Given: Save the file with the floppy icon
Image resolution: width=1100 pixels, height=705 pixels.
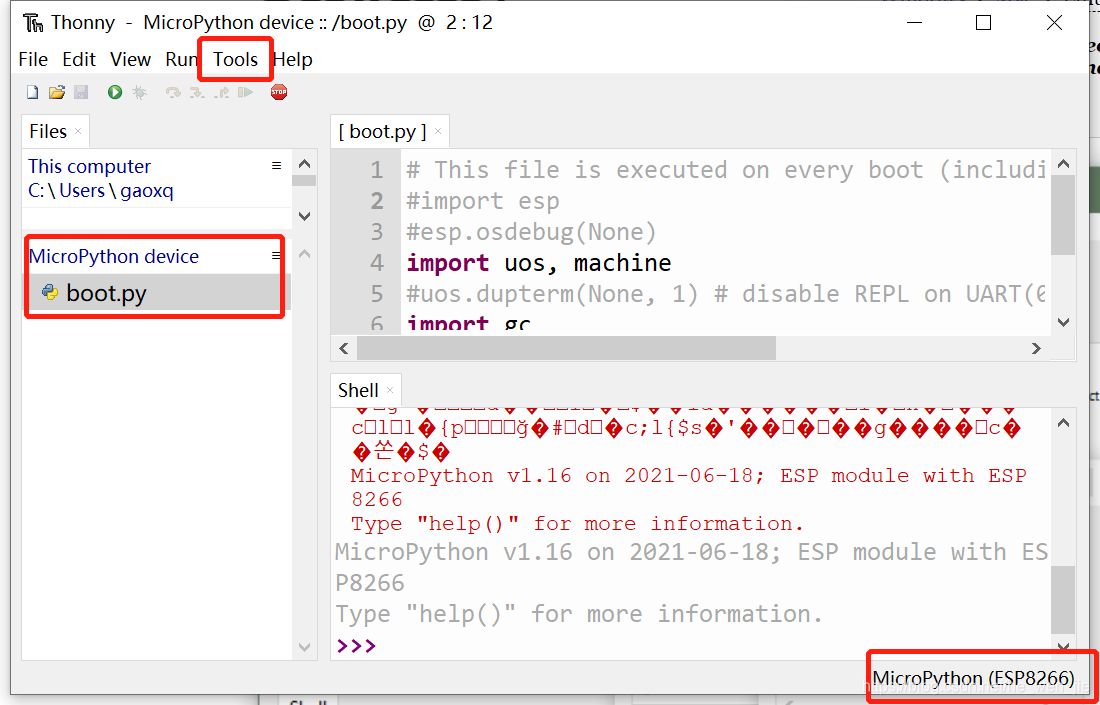Looking at the screenshot, I should point(81,92).
